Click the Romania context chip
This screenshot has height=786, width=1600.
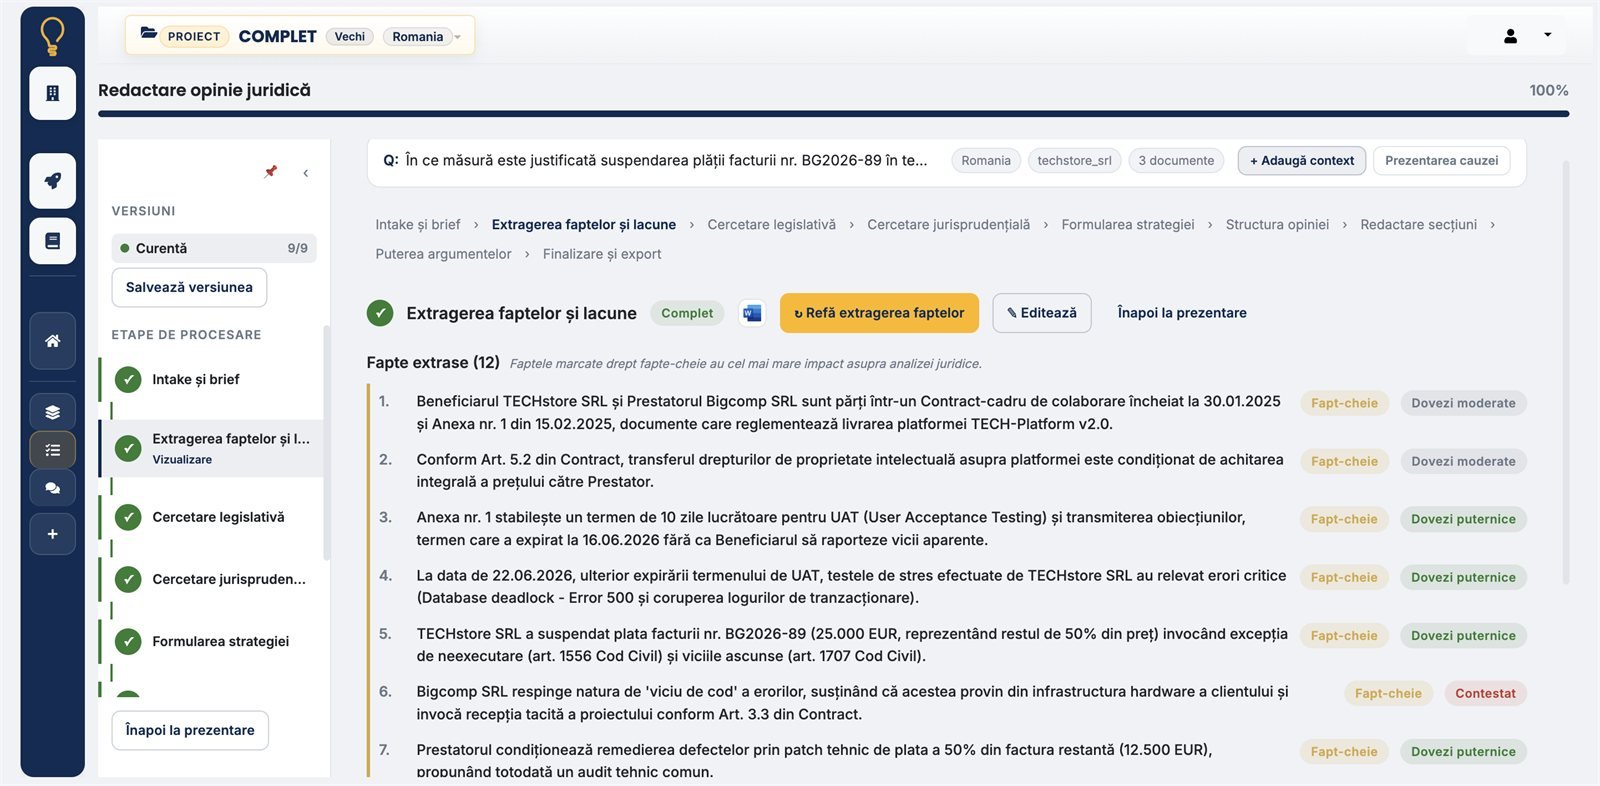click(x=986, y=160)
